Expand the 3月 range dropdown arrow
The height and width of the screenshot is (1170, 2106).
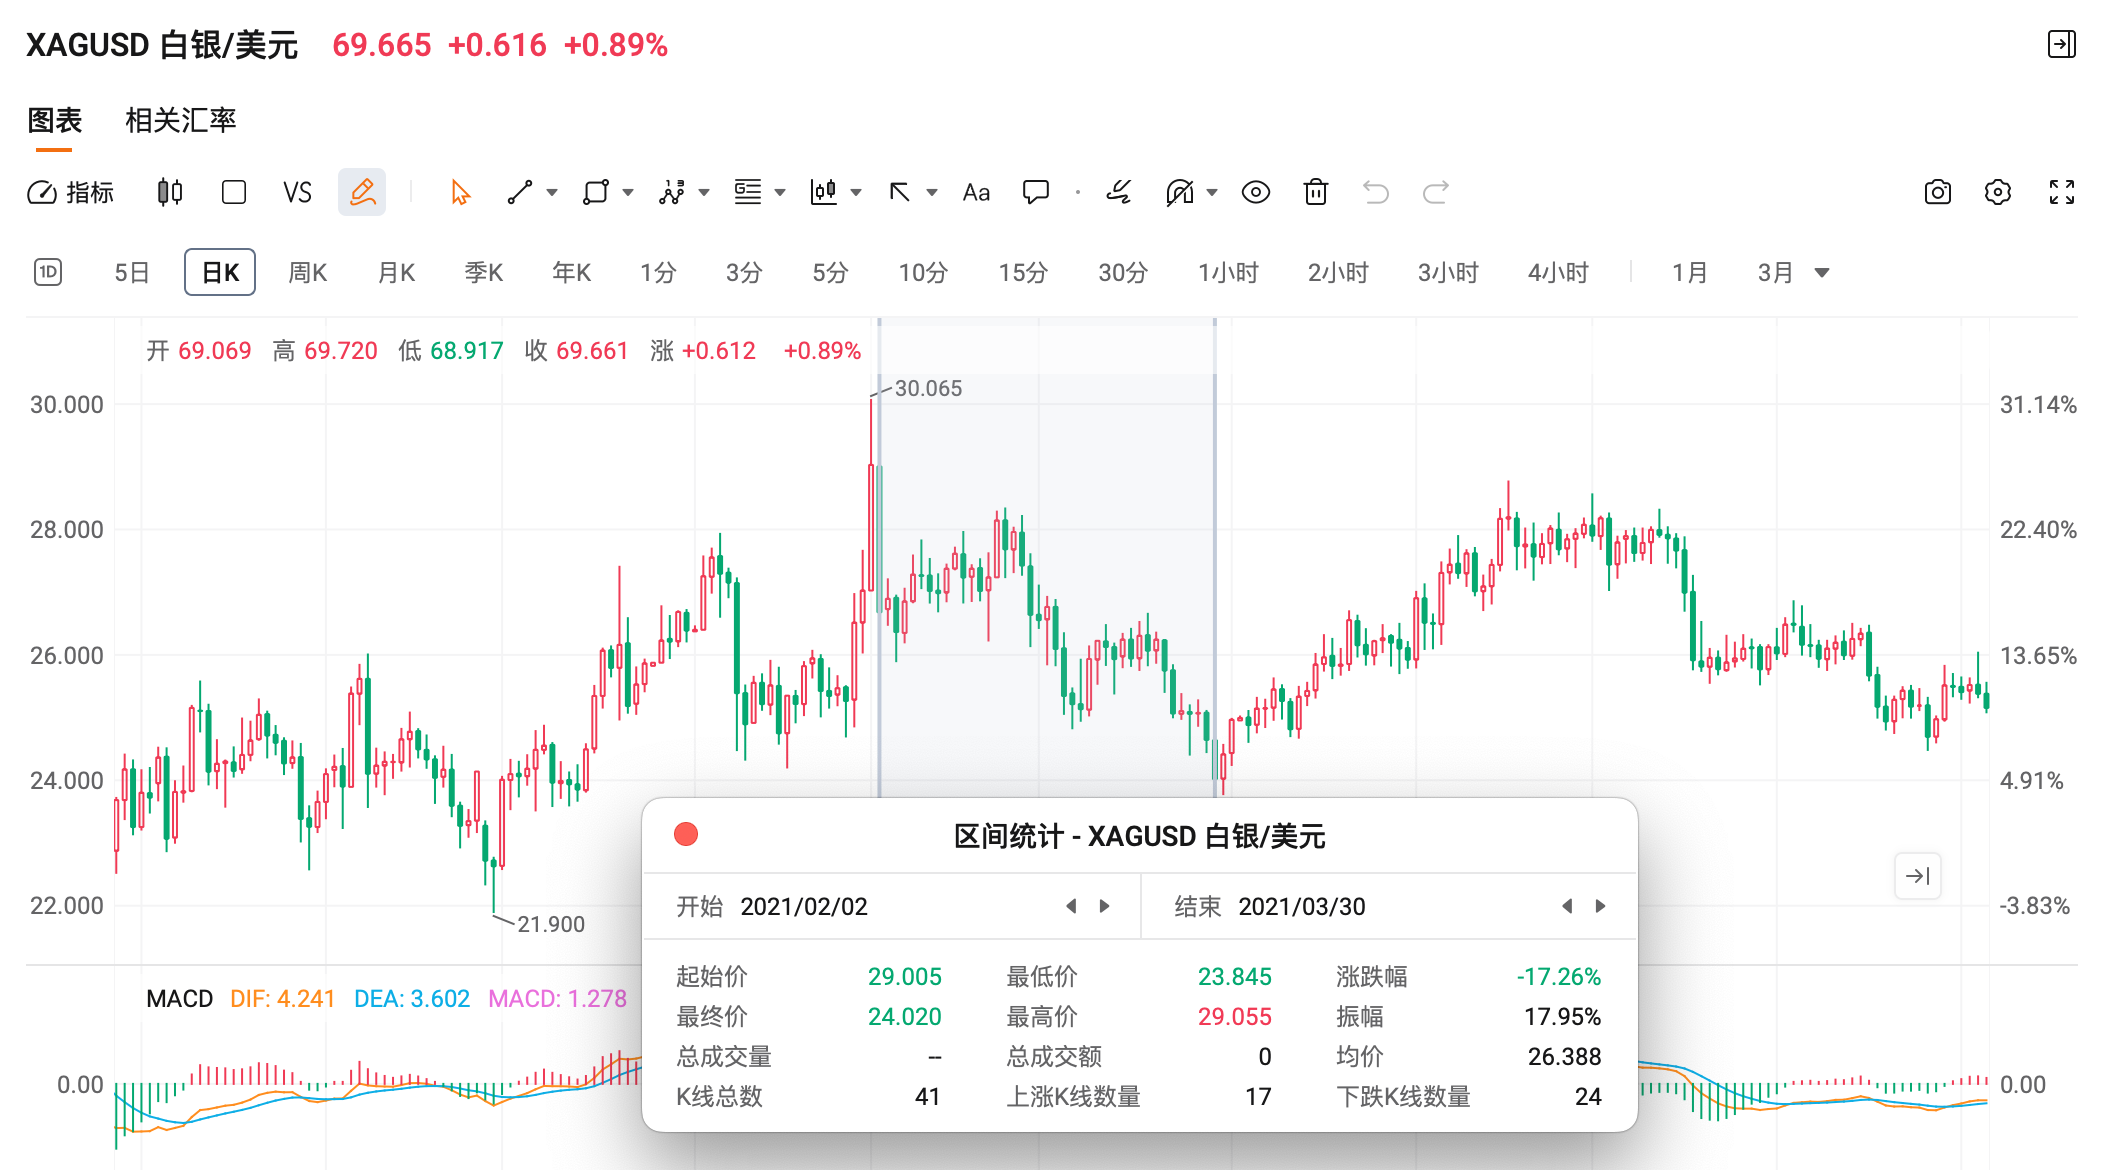click(x=1821, y=273)
